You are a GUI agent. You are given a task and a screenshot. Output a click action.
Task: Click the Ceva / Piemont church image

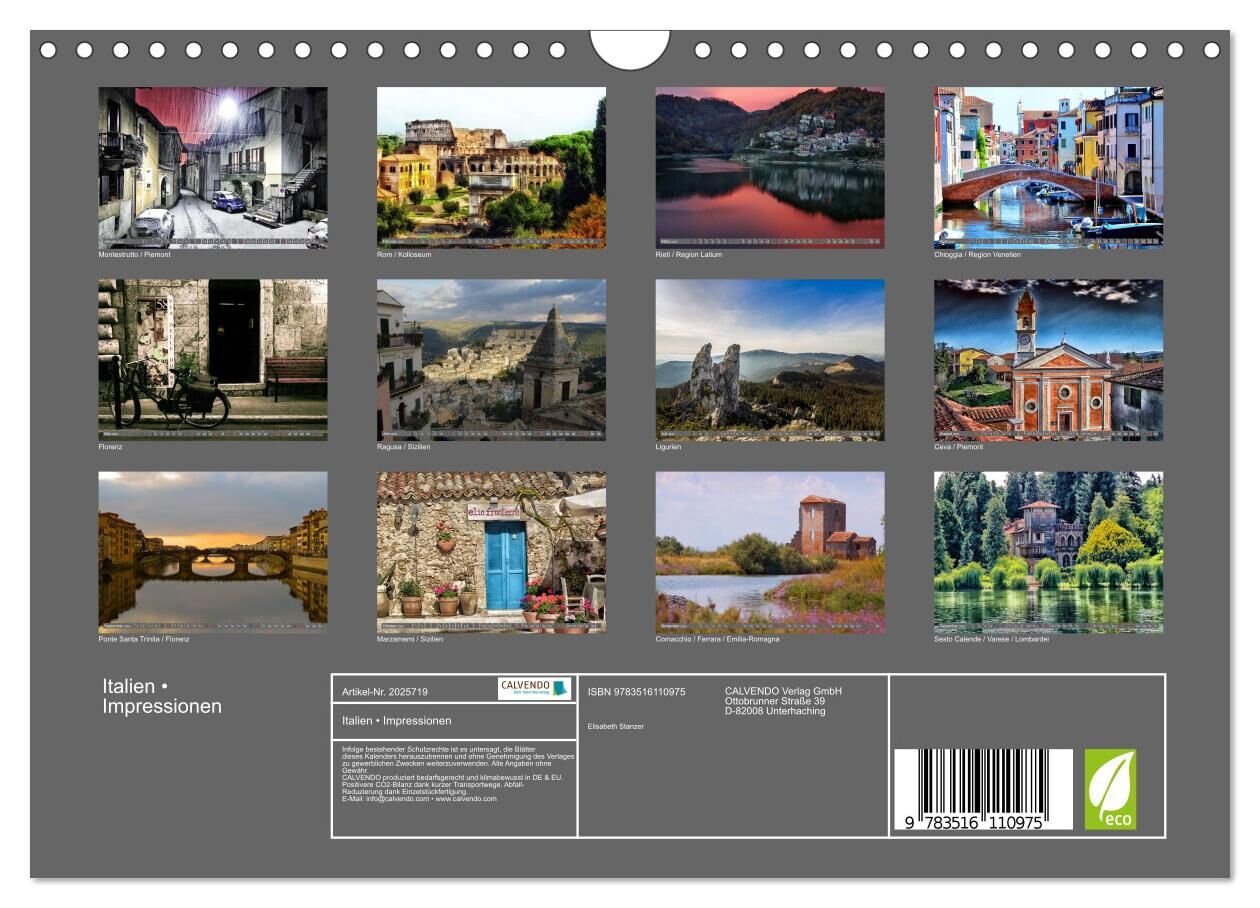[x=1048, y=359]
